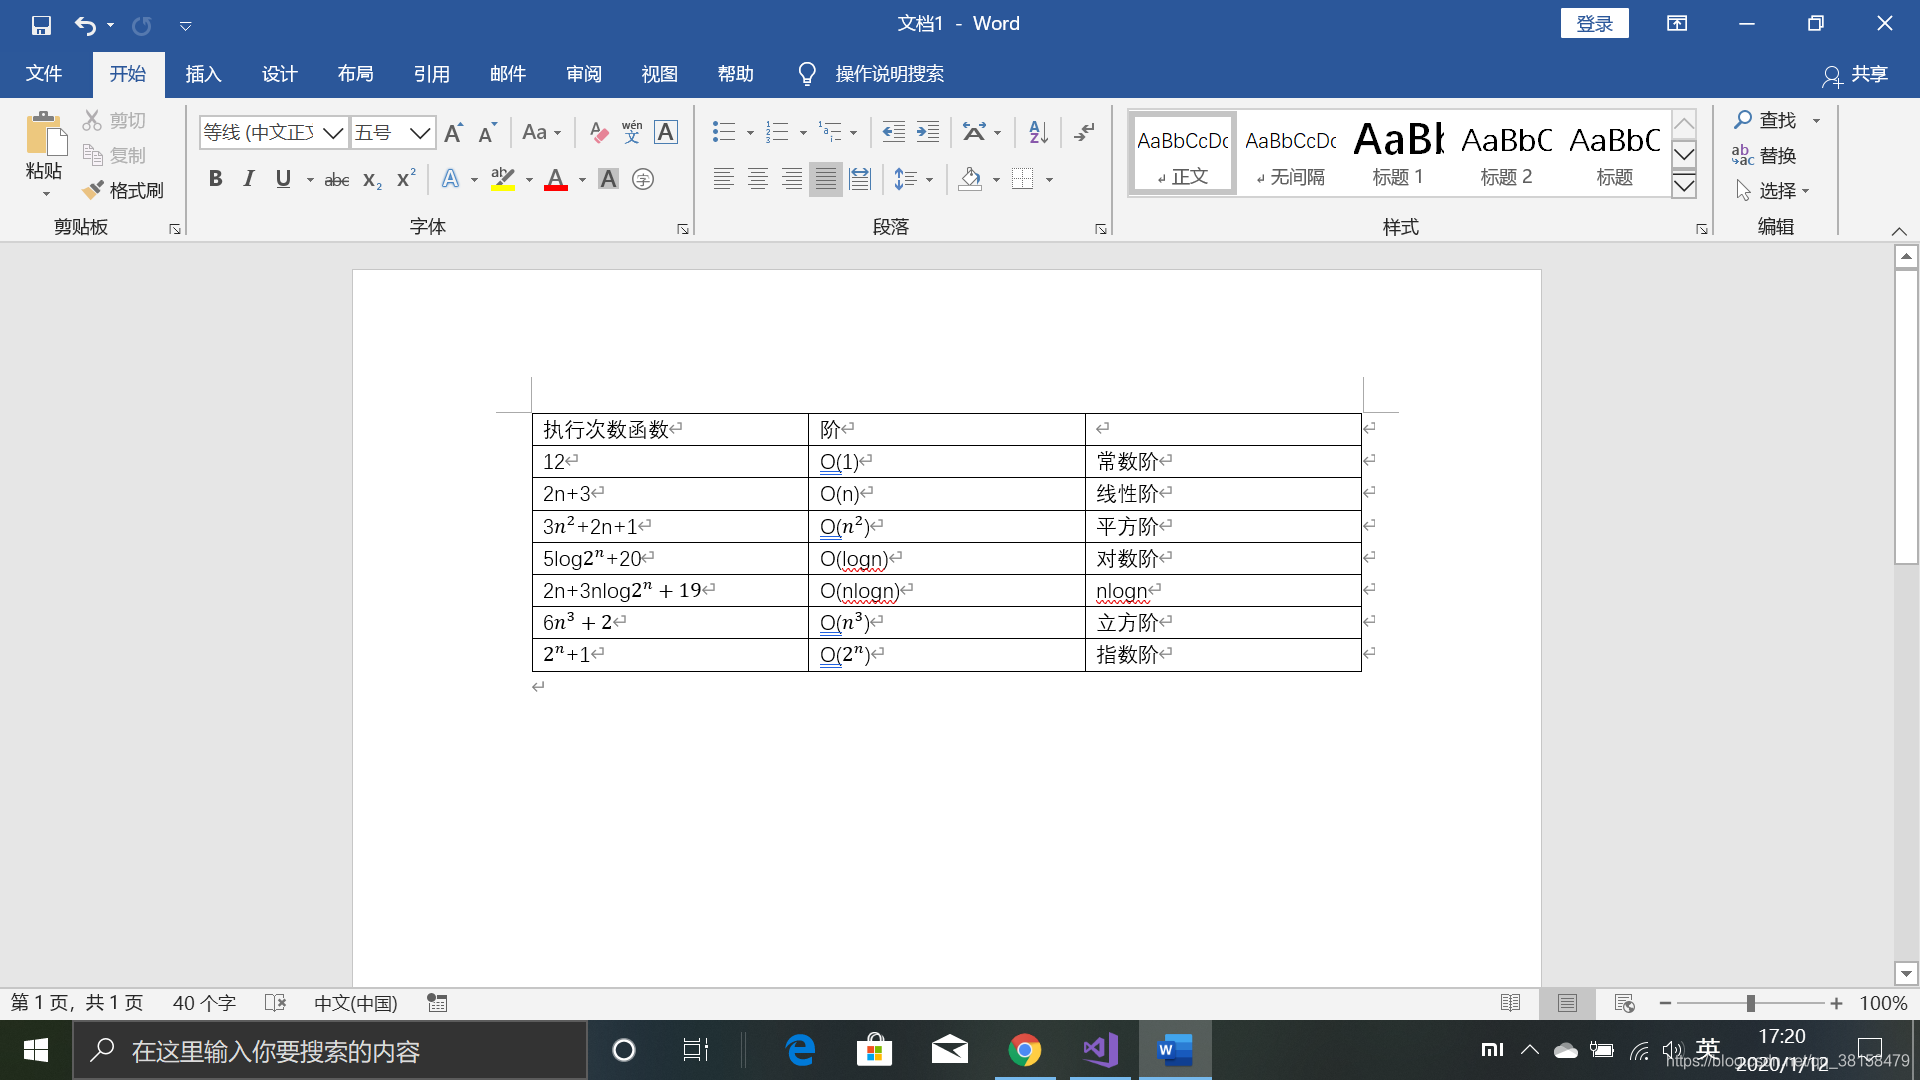Viewport: 1920px width, 1080px height.
Task: Click the 替换 replace button
Action: click(1765, 155)
